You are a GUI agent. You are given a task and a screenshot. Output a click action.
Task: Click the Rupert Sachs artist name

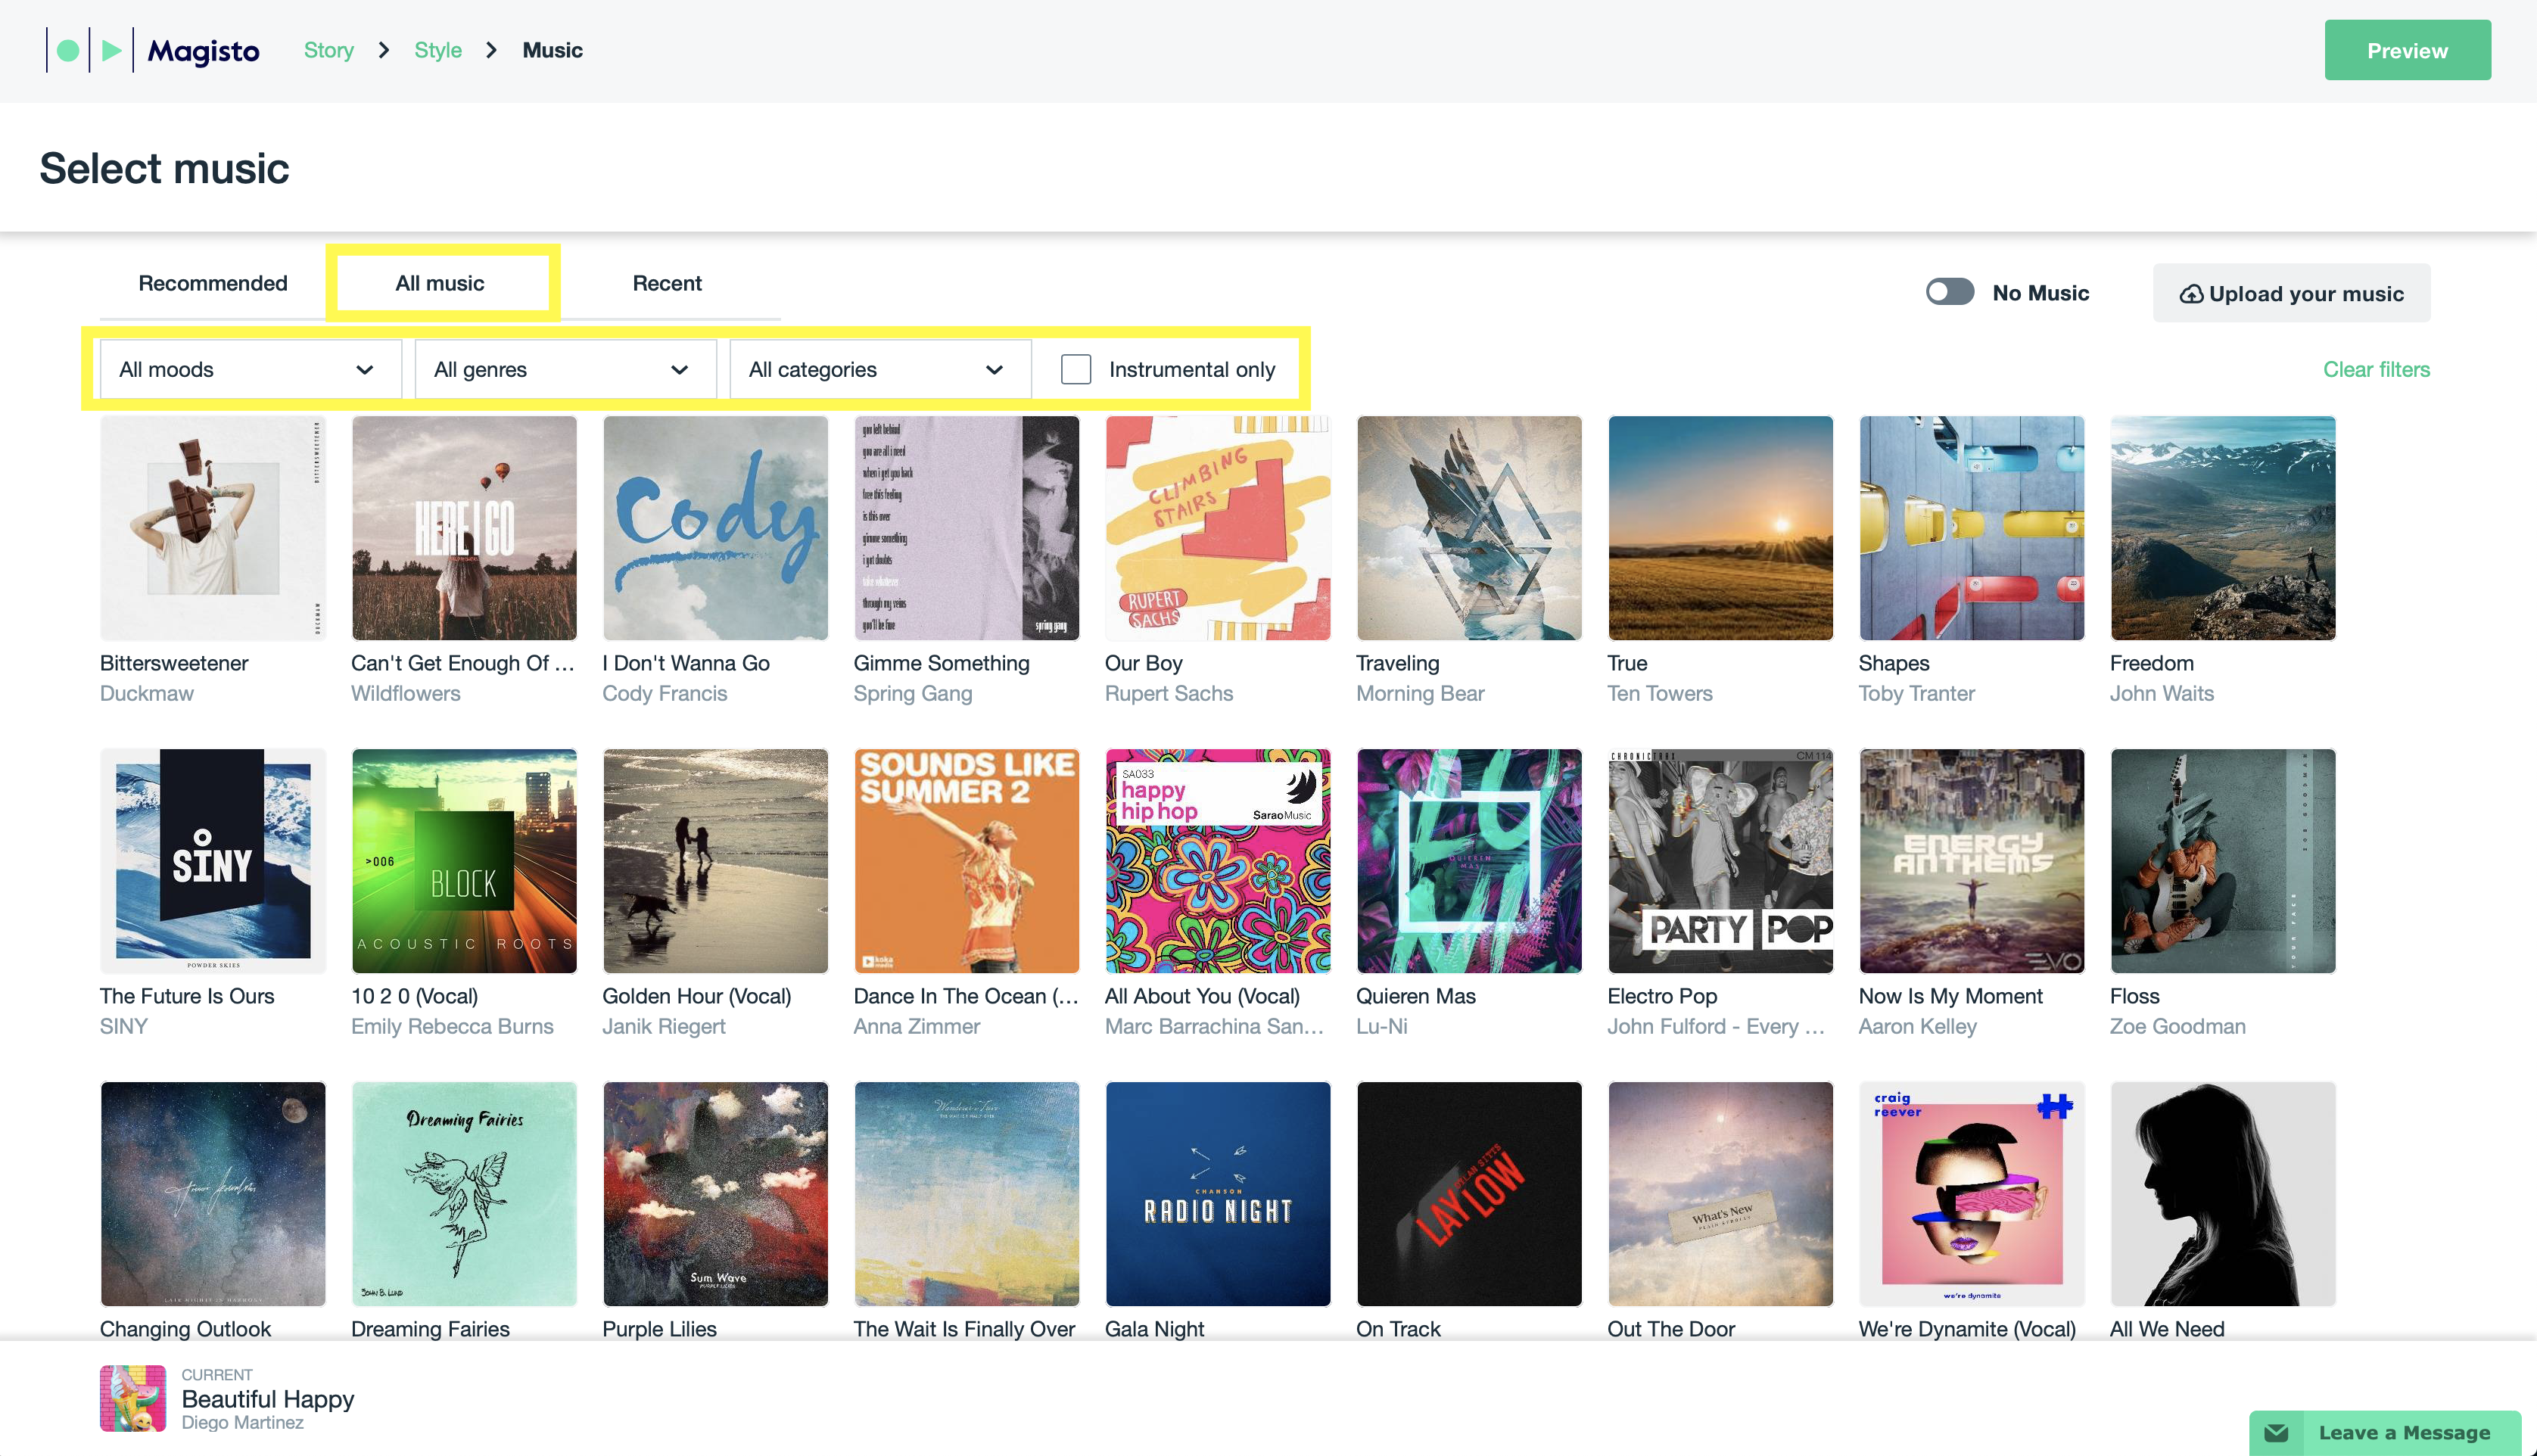click(1169, 693)
